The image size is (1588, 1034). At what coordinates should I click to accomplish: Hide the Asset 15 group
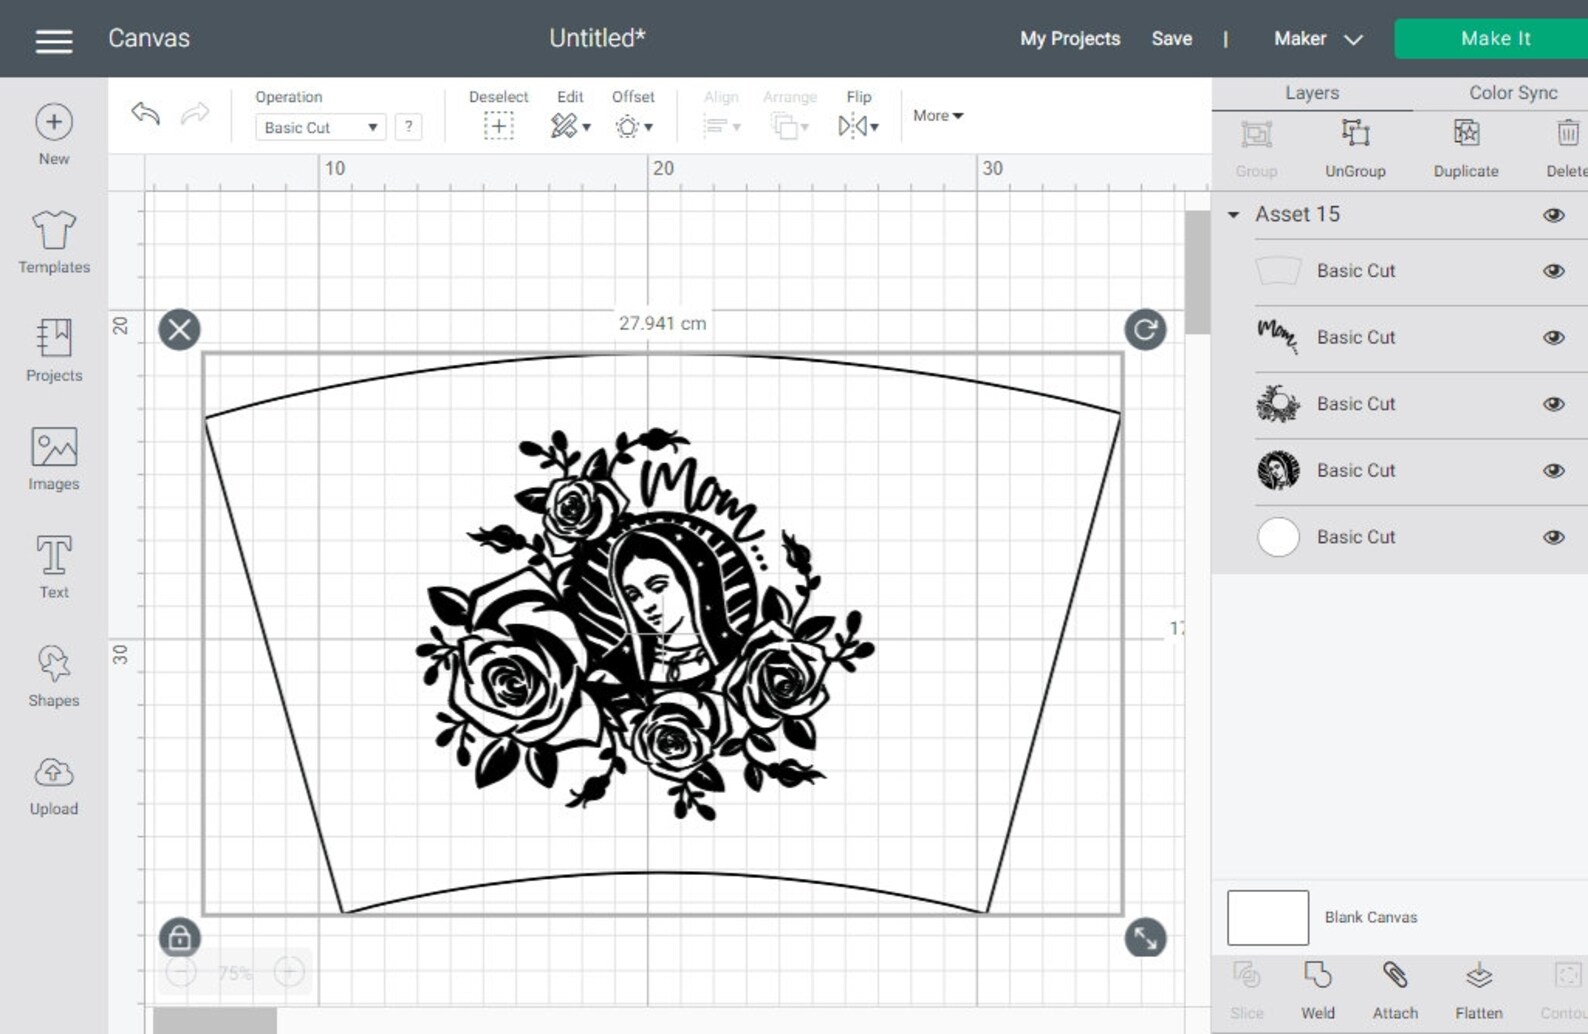1553,215
